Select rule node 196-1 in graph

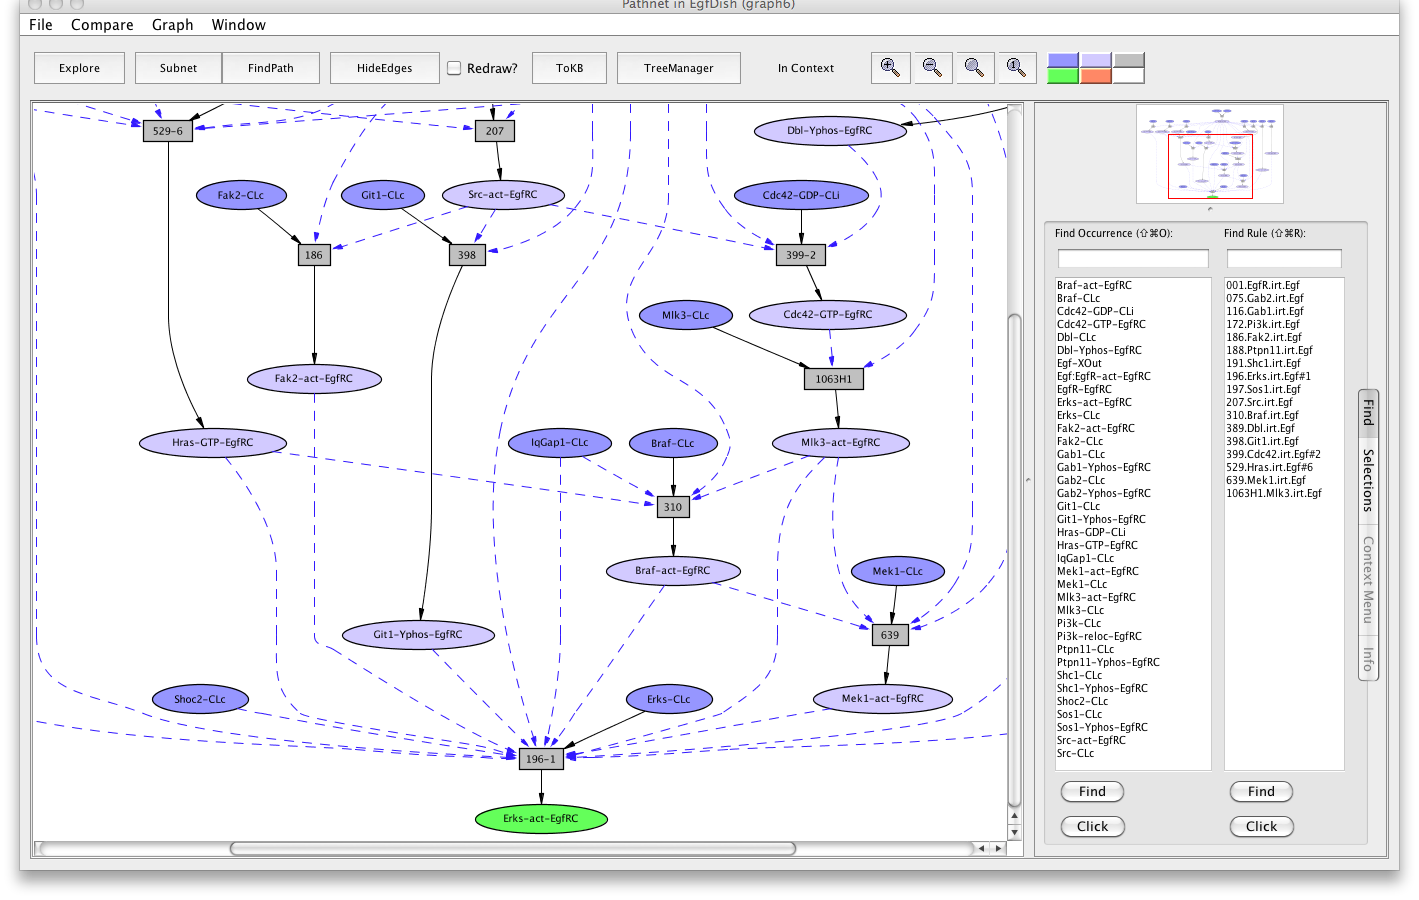tap(541, 759)
